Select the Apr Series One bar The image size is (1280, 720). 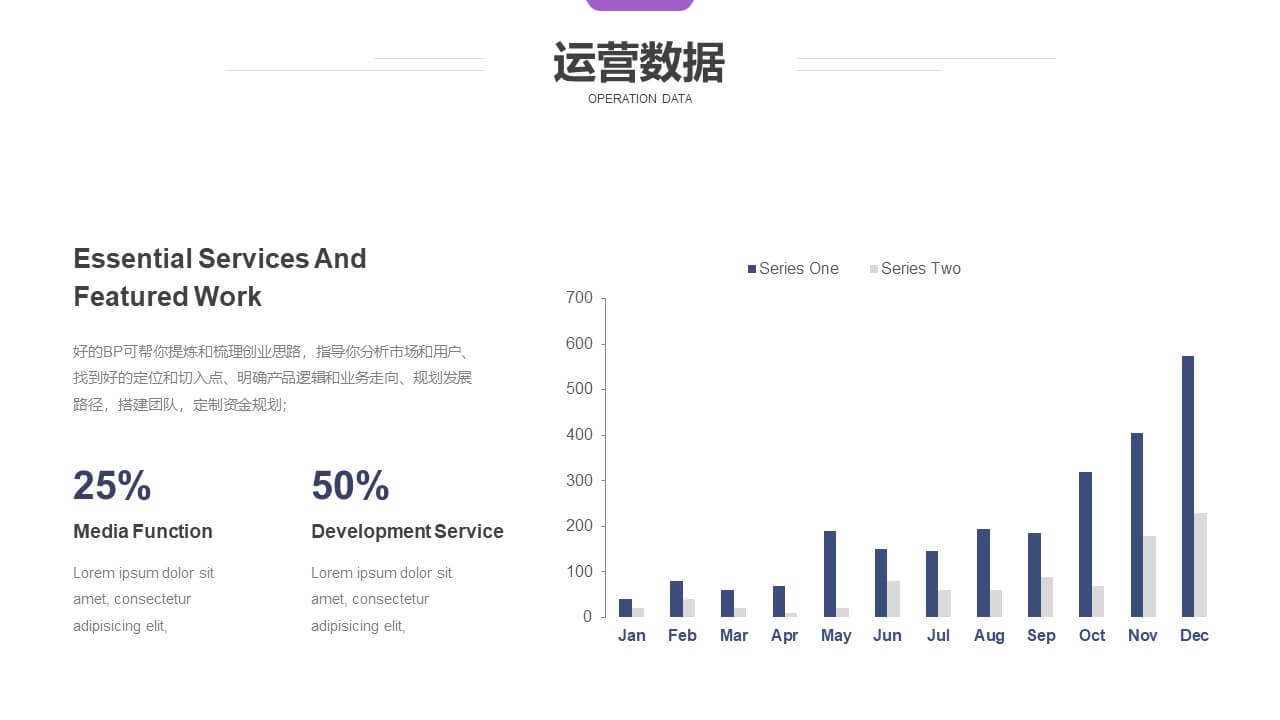(x=779, y=602)
